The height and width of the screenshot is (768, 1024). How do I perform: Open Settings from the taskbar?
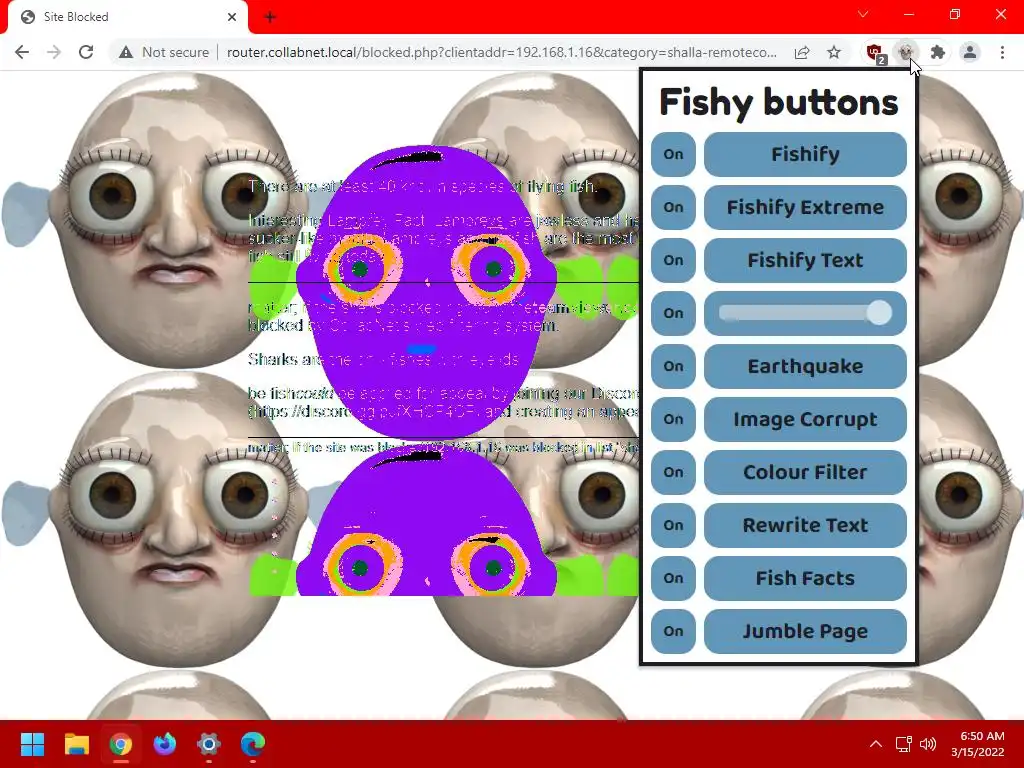point(209,744)
